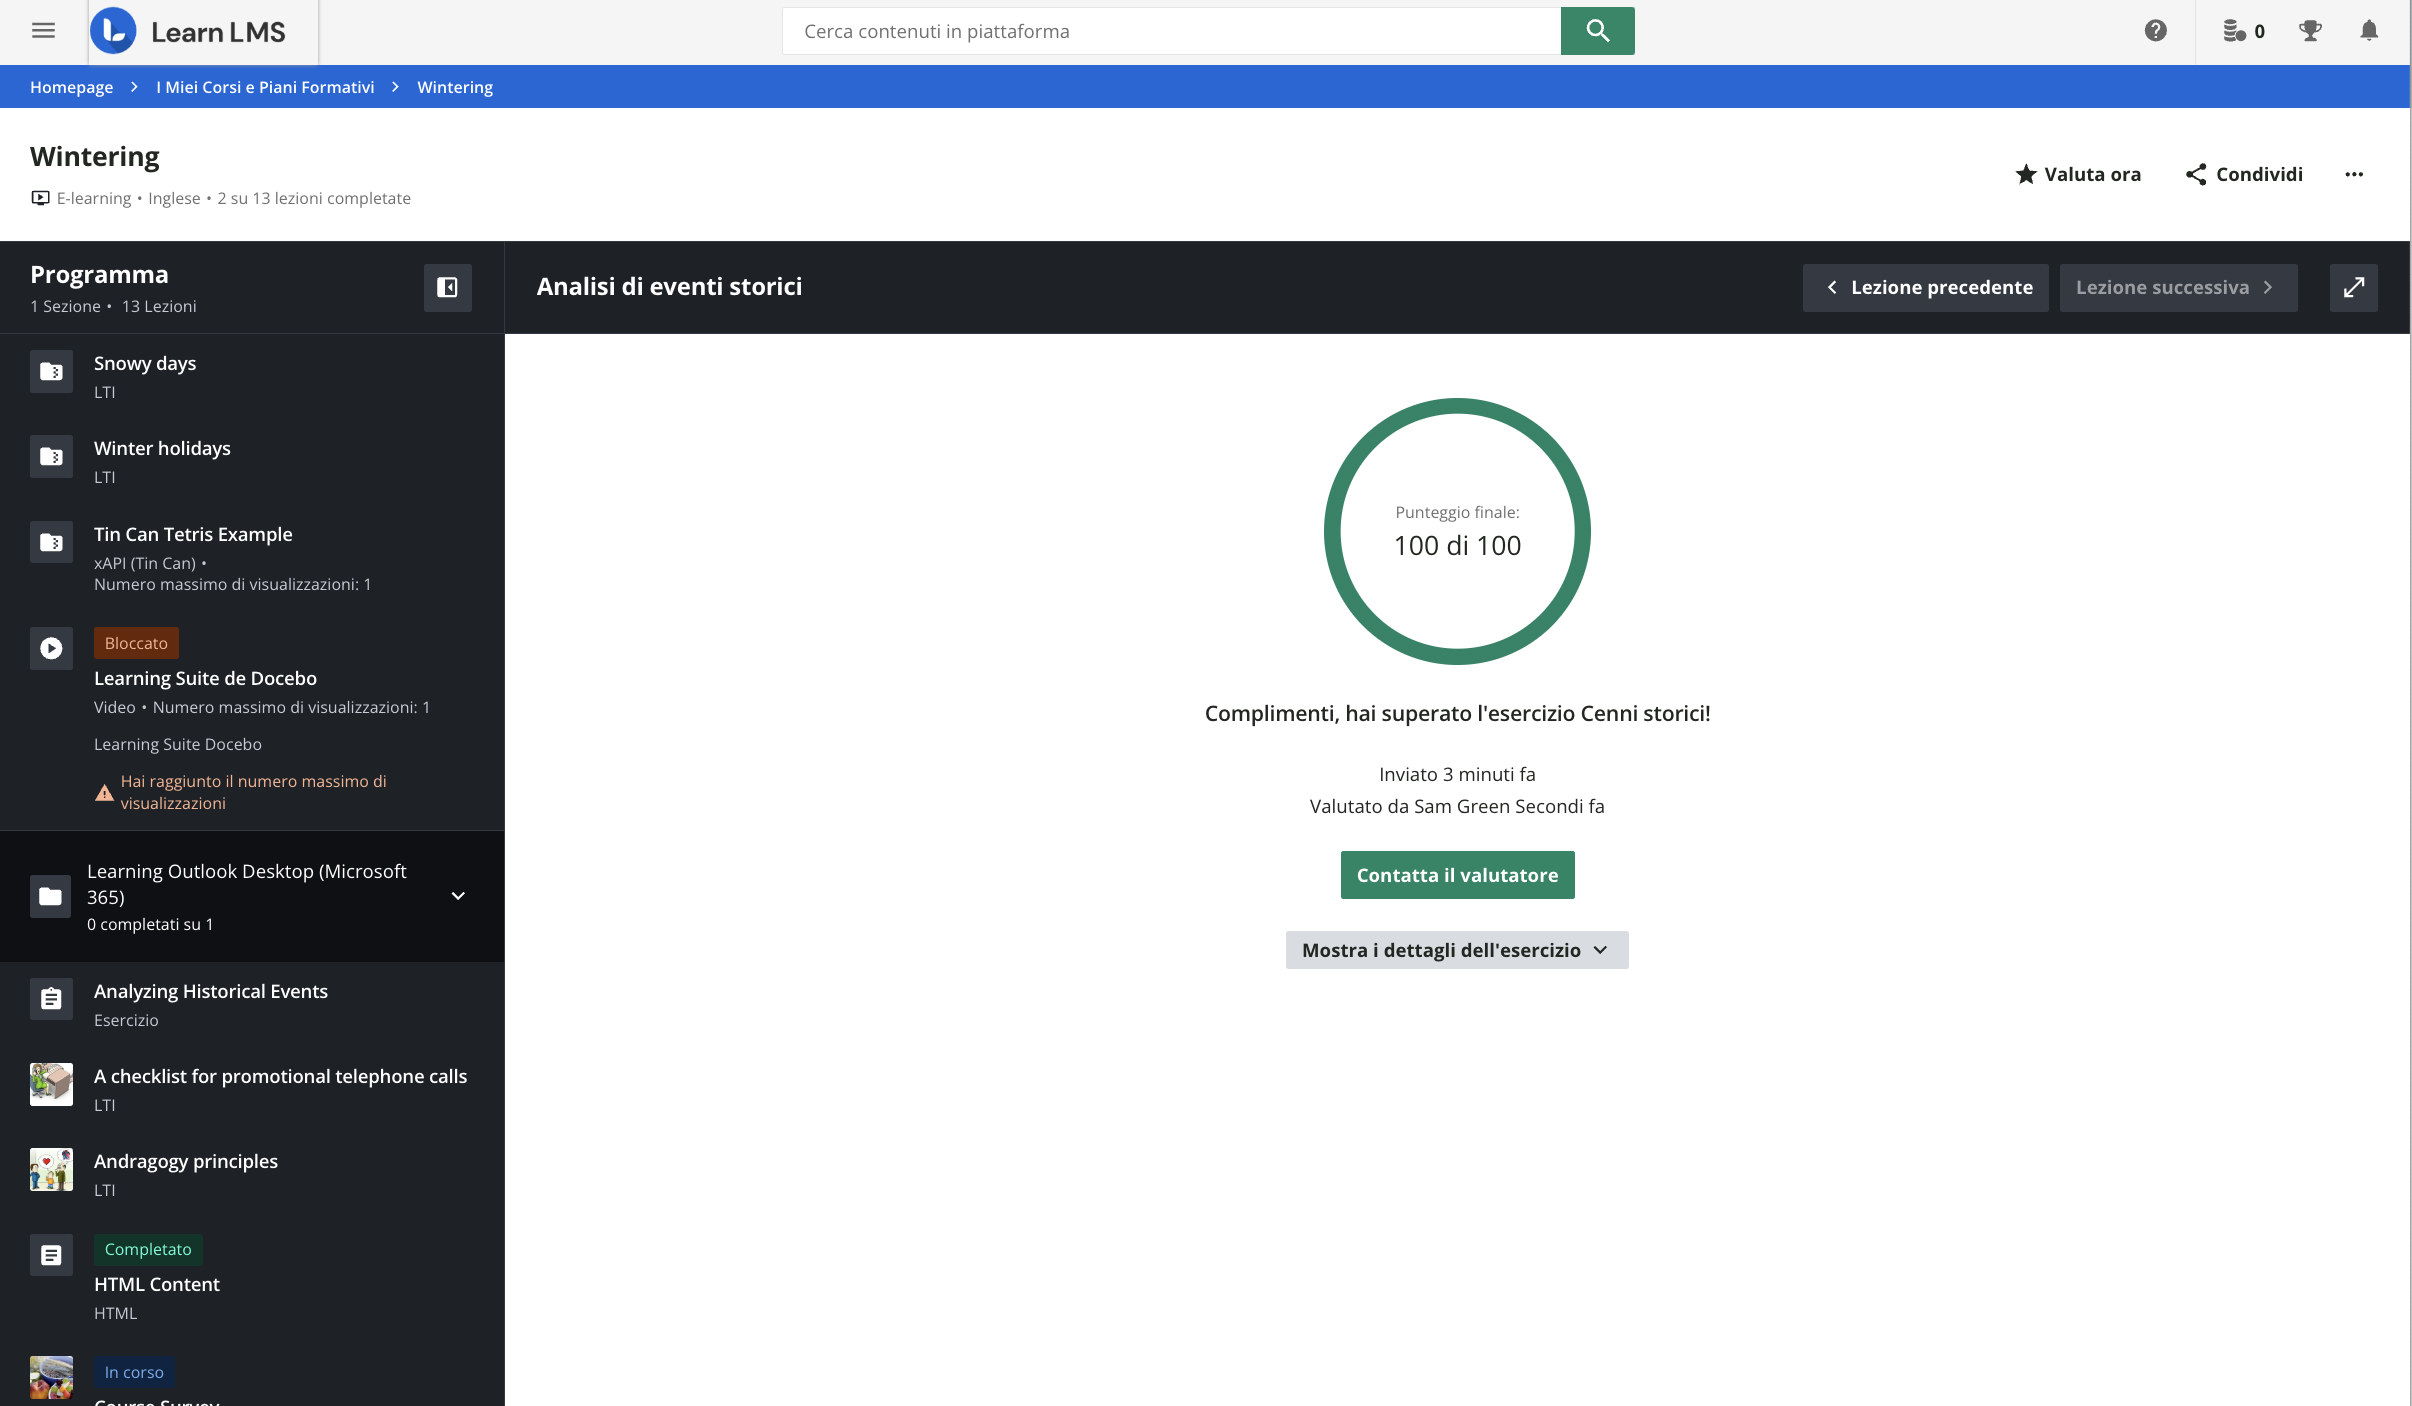Click the E-learning course type icon

coord(40,198)
